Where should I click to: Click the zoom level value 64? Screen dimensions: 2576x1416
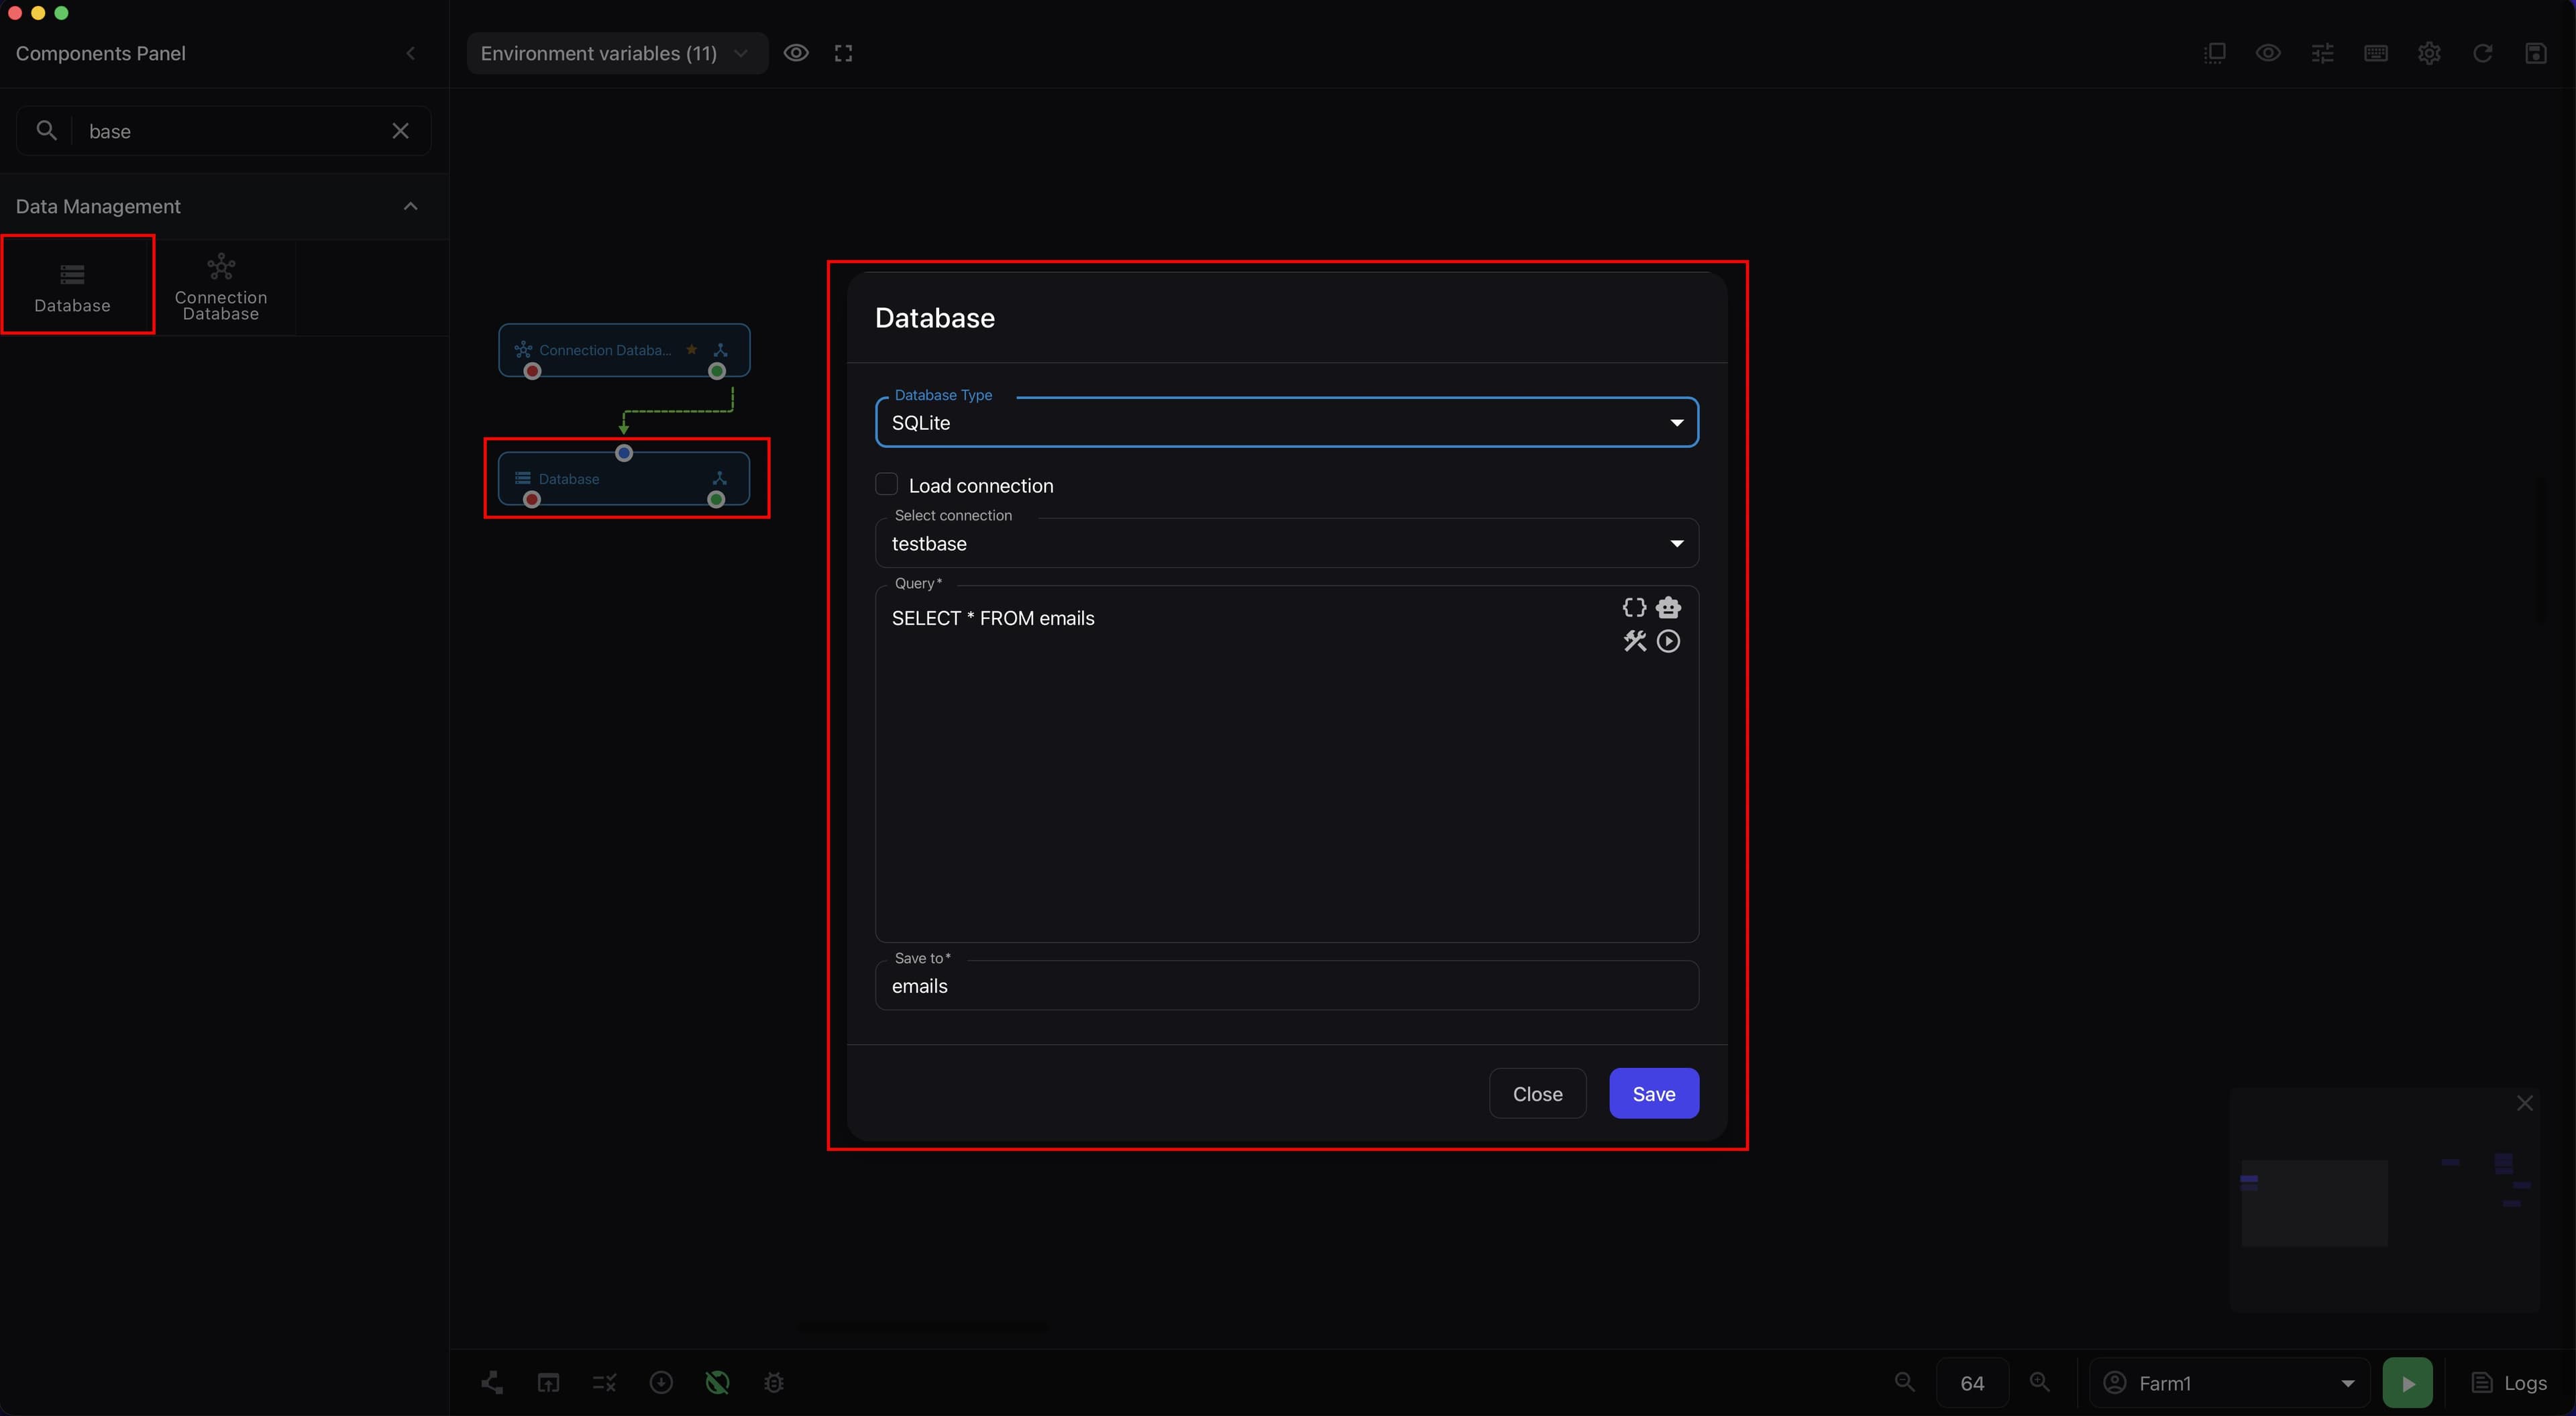[1972, 1382]
